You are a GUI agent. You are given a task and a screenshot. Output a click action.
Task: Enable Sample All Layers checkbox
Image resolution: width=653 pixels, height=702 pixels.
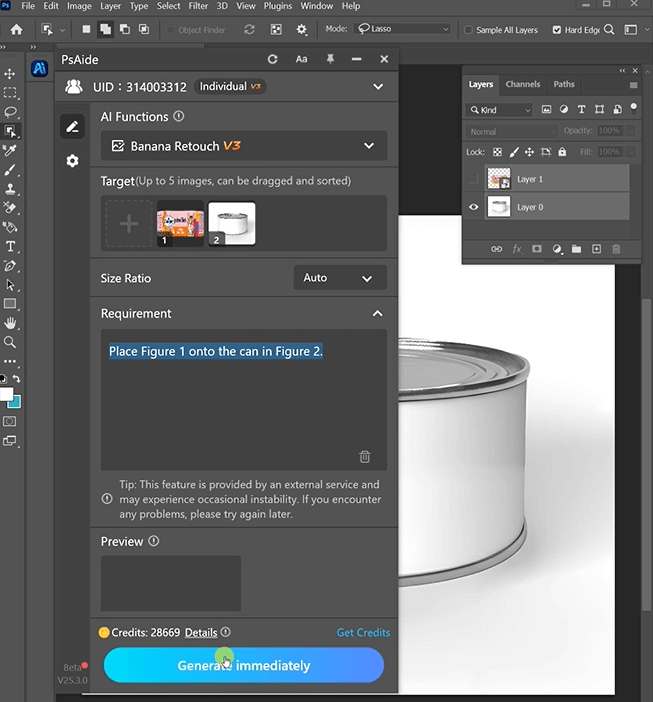[468, 30]
